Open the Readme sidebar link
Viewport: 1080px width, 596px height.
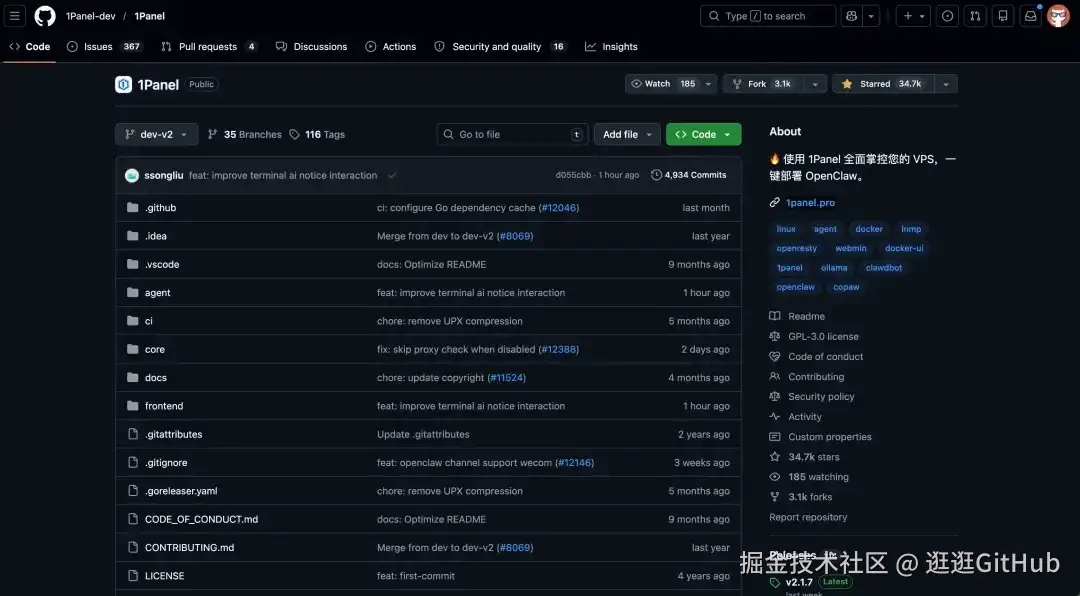[806, 316]
